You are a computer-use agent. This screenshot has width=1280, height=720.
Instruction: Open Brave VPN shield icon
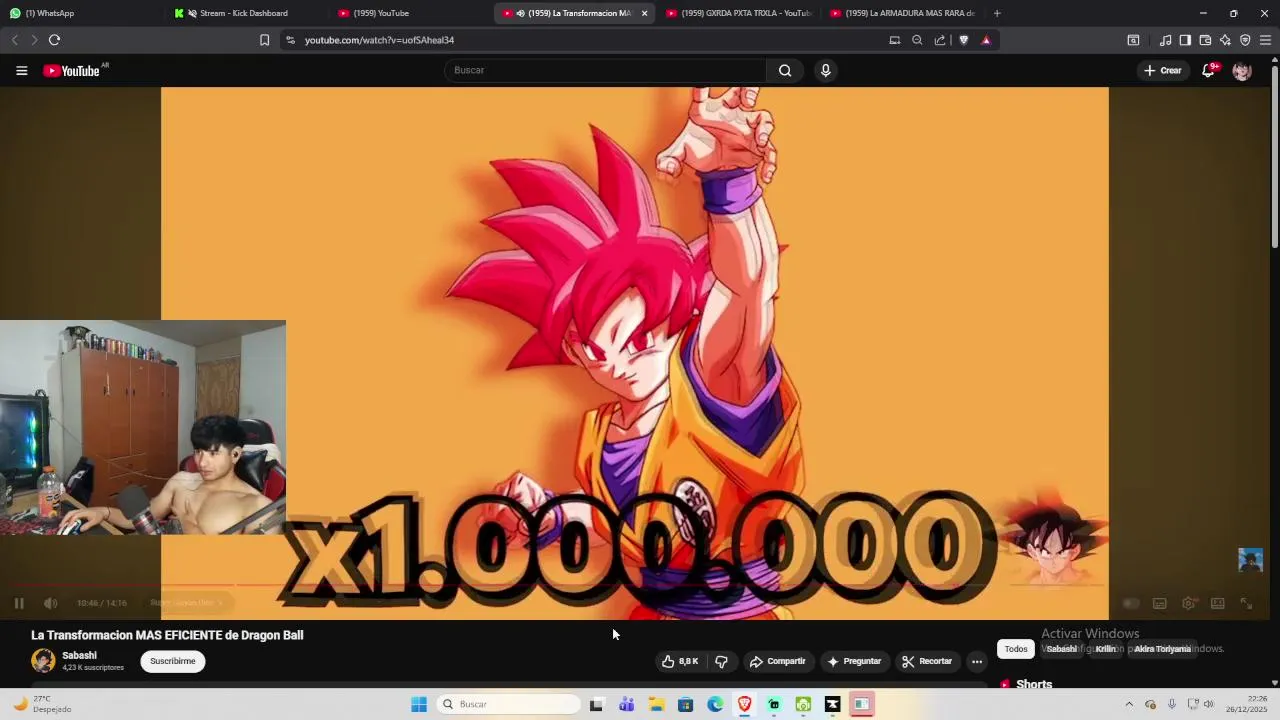(1245, 40)
